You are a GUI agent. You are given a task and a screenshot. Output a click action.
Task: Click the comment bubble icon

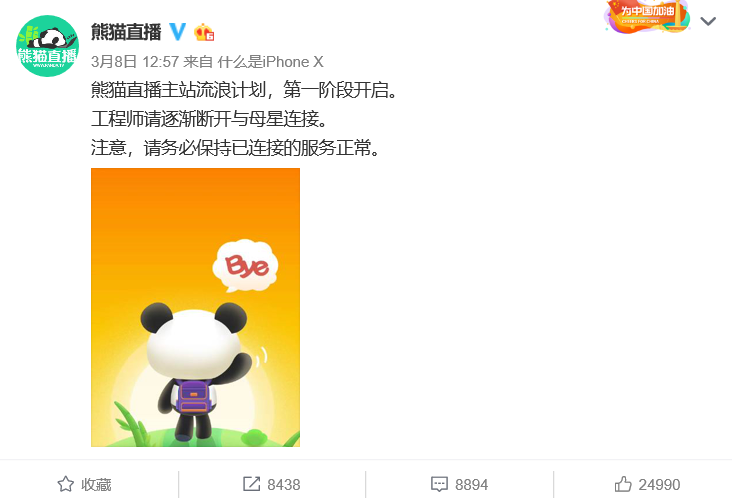(x=439, y=484)
